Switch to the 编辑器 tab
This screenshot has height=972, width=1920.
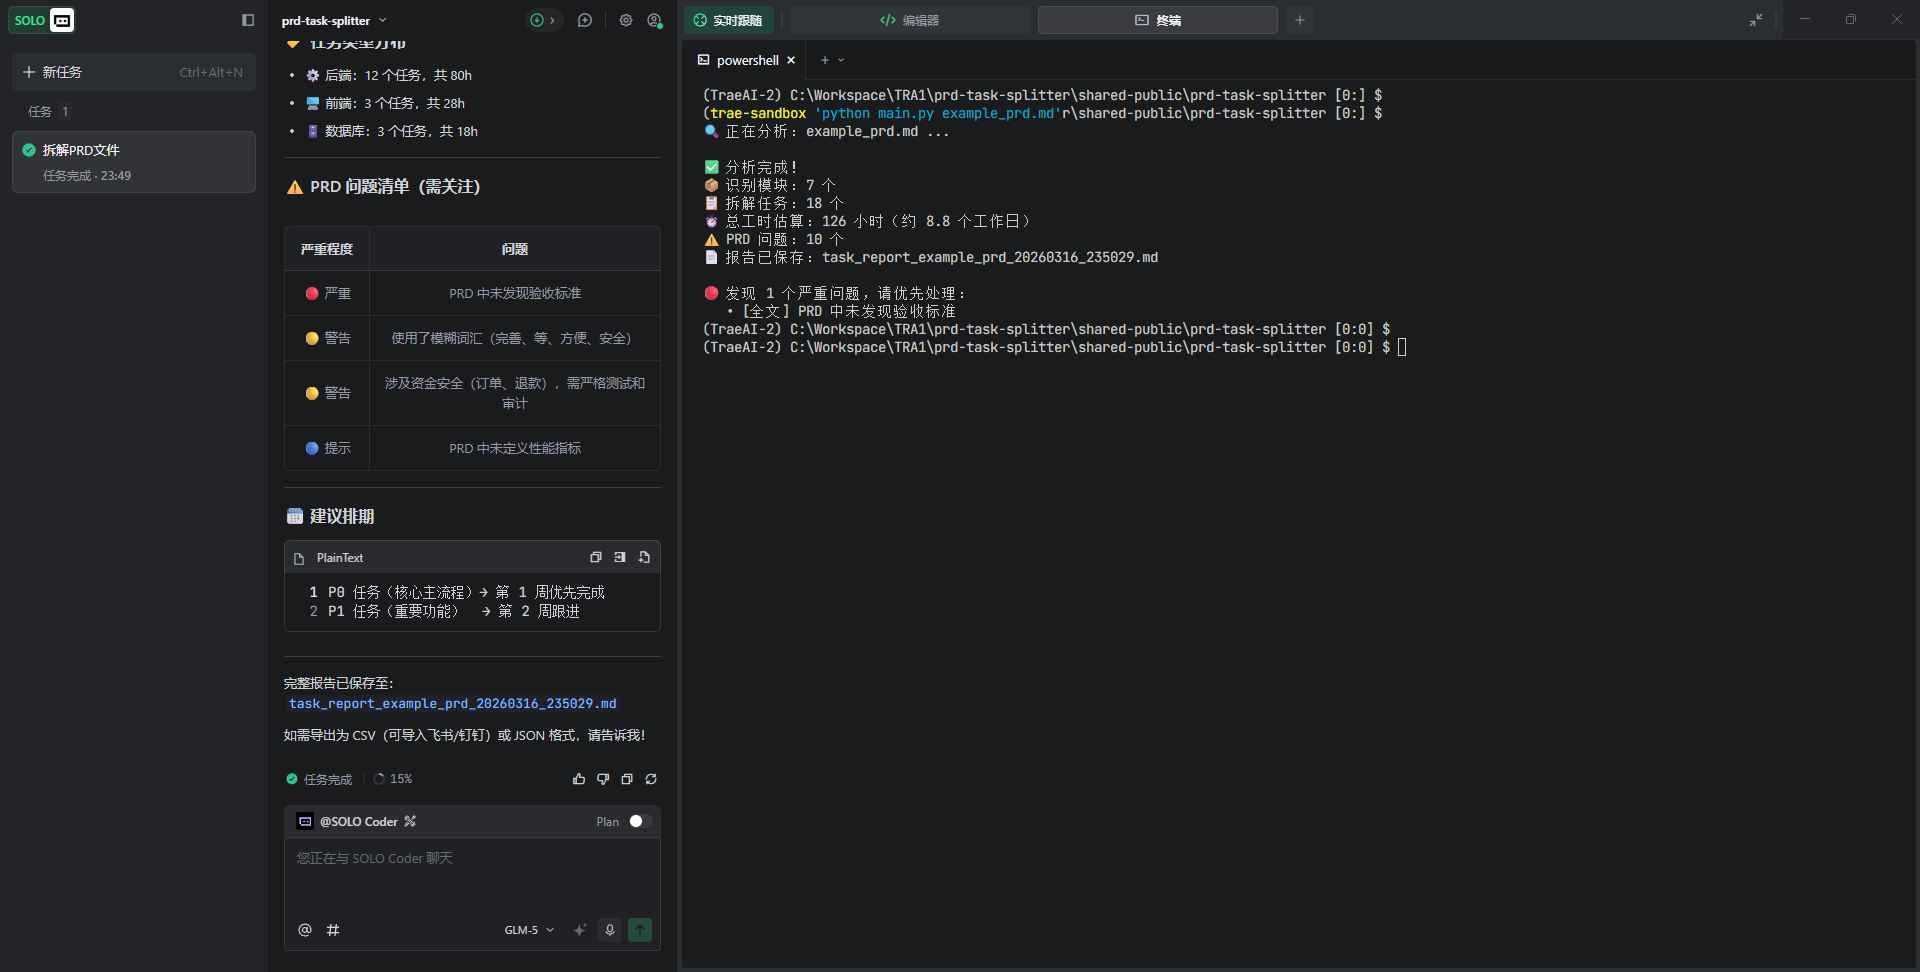coord(909,20)
